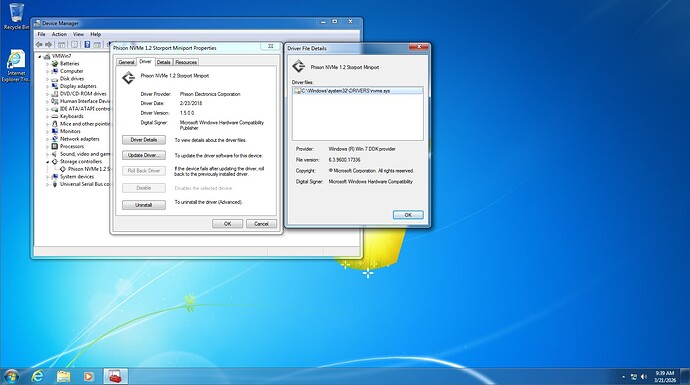Expand the Batteries node
The height and width of the screenshot is (385, 690).
click(48, 64)
